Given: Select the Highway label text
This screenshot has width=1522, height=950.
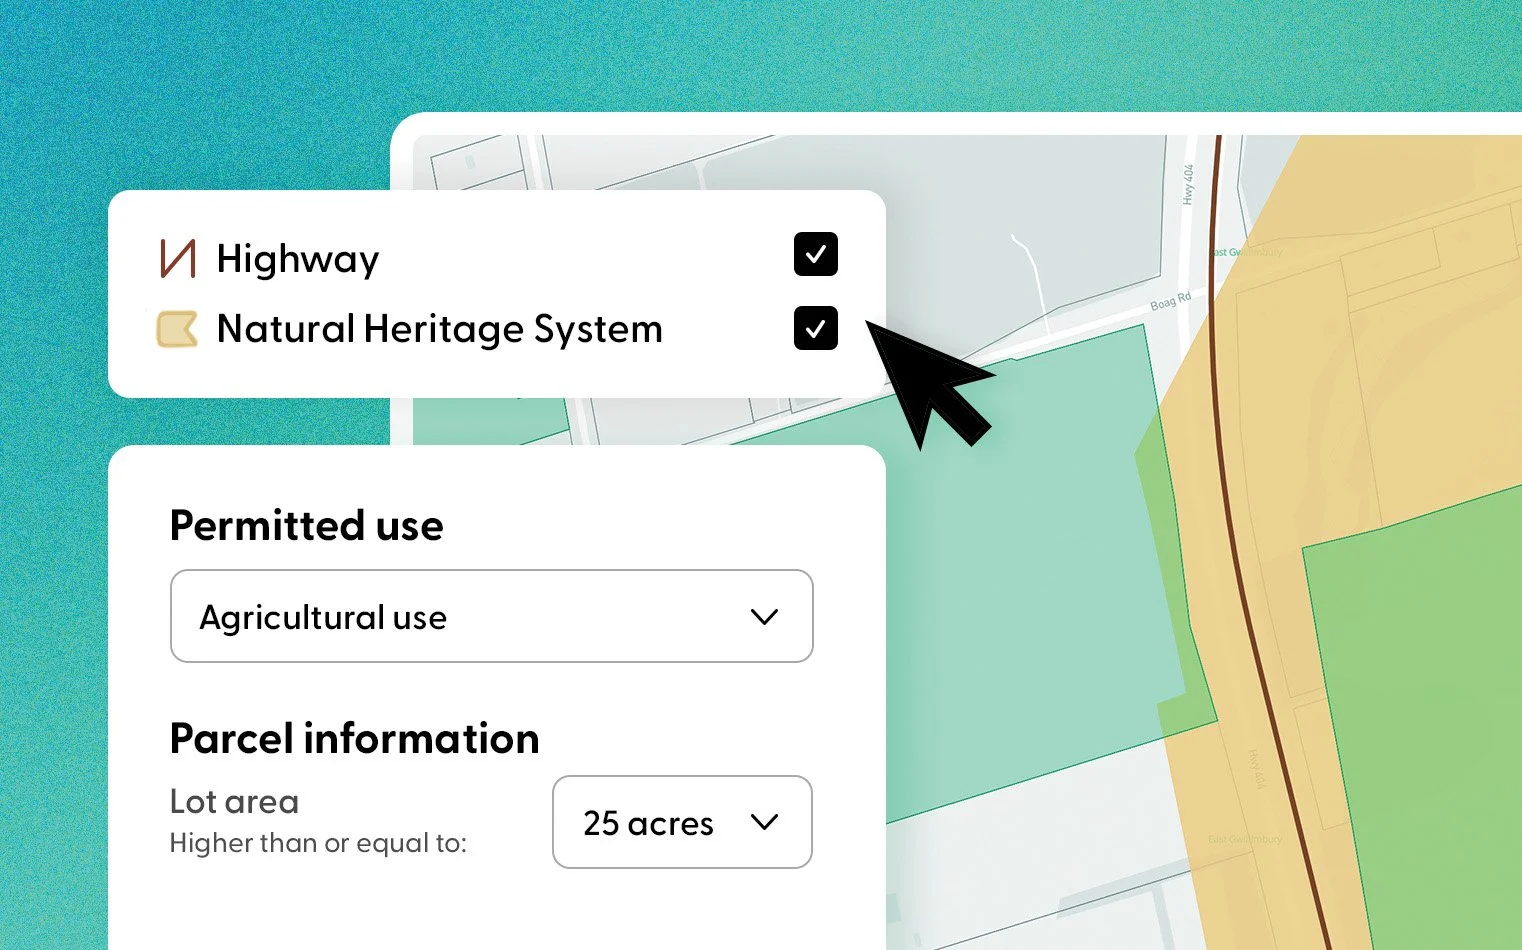Looking at the screenshot, I should click(298, 260).
